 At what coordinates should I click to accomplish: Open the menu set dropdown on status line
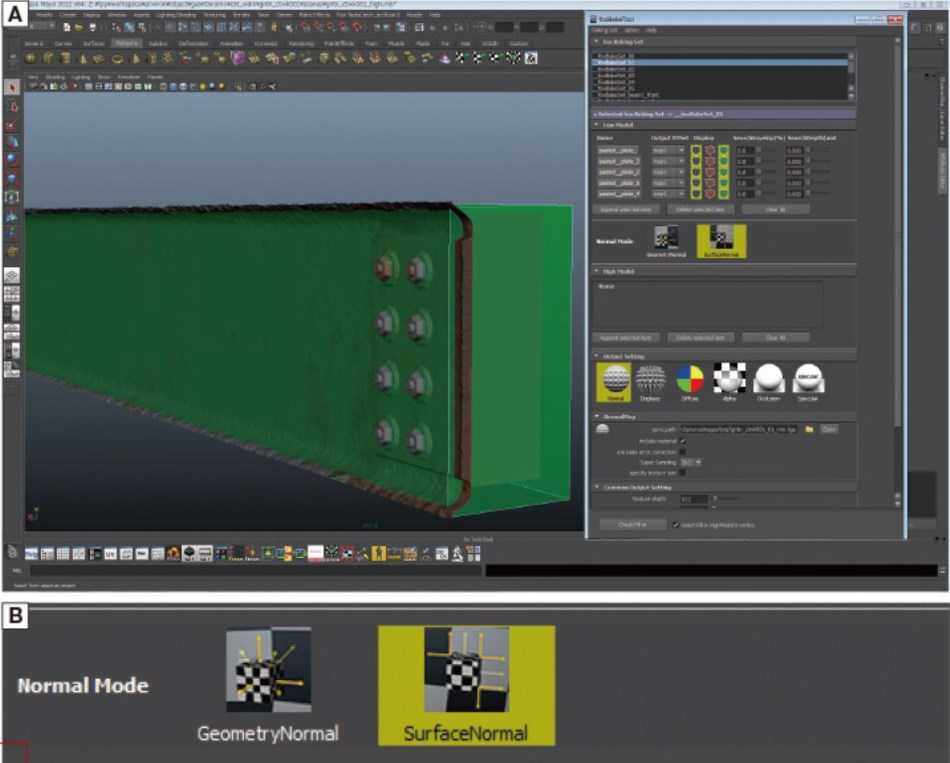[41, 27]
